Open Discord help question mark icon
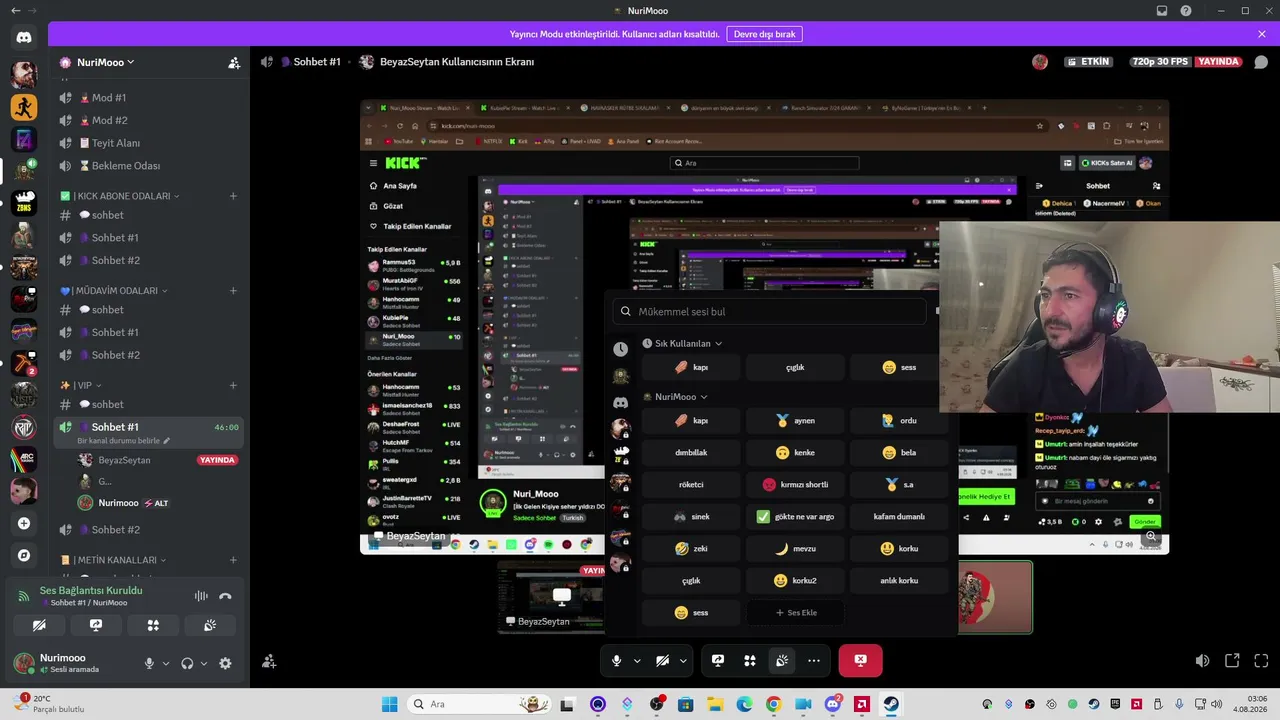1280x720 pixels. click(1186, 11)
